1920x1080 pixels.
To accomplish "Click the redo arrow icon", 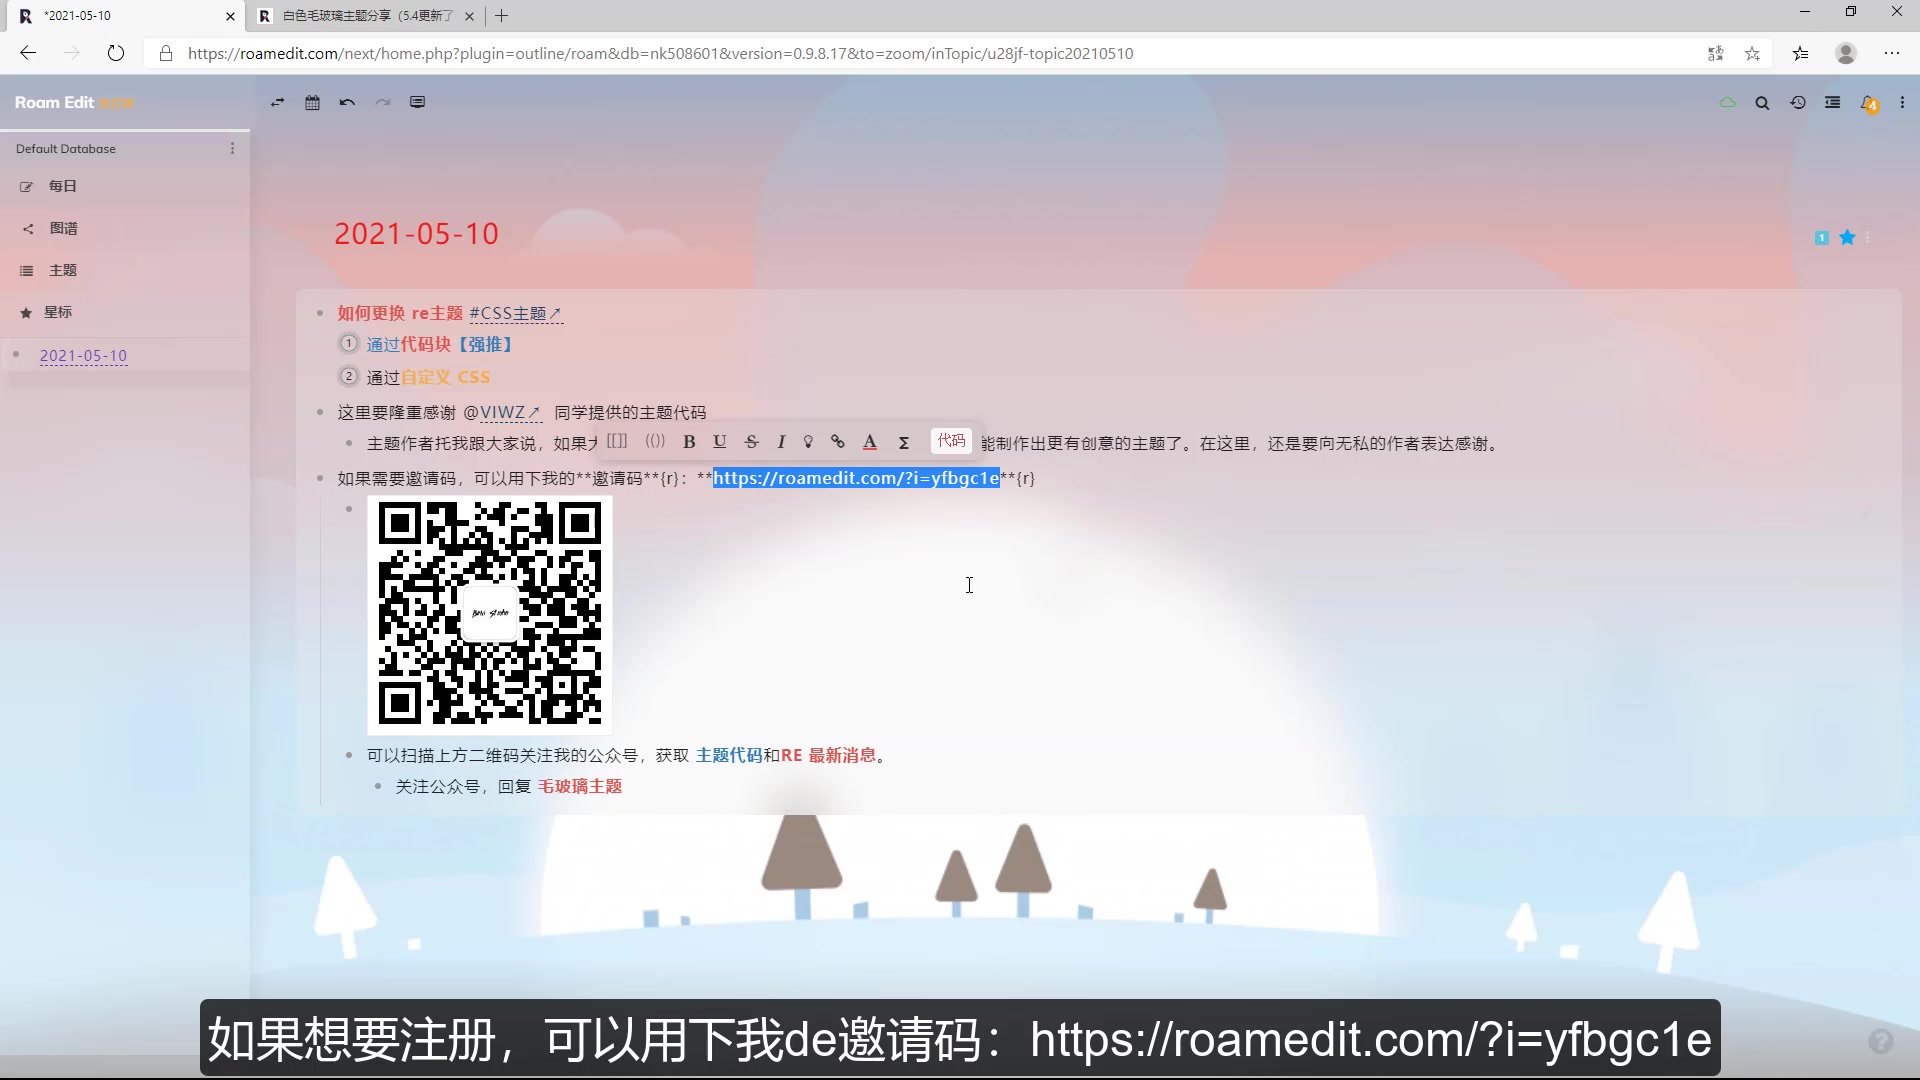I will click(x=382, y=102).
